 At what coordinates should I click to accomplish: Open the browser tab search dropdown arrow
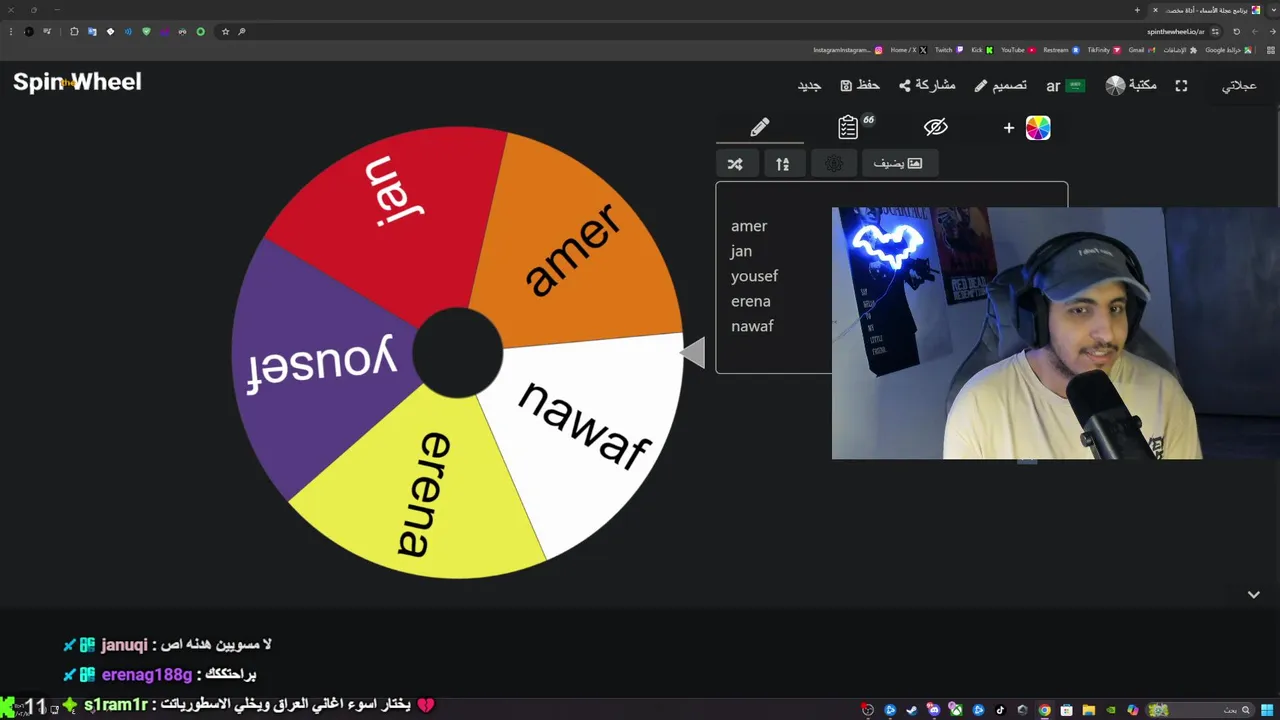(1274, 10)
